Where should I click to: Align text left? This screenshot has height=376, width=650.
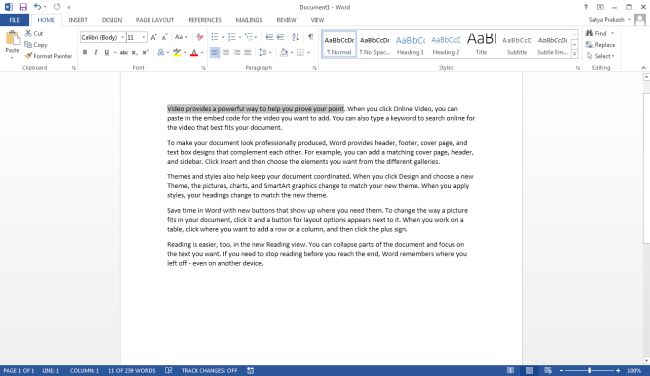click(215, 52)
